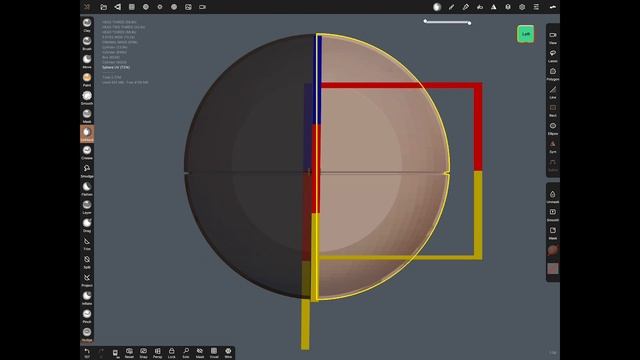Screen dimensions: 640x360
Task: Click the Smooth mask button
Action: (x=553, y=214)
